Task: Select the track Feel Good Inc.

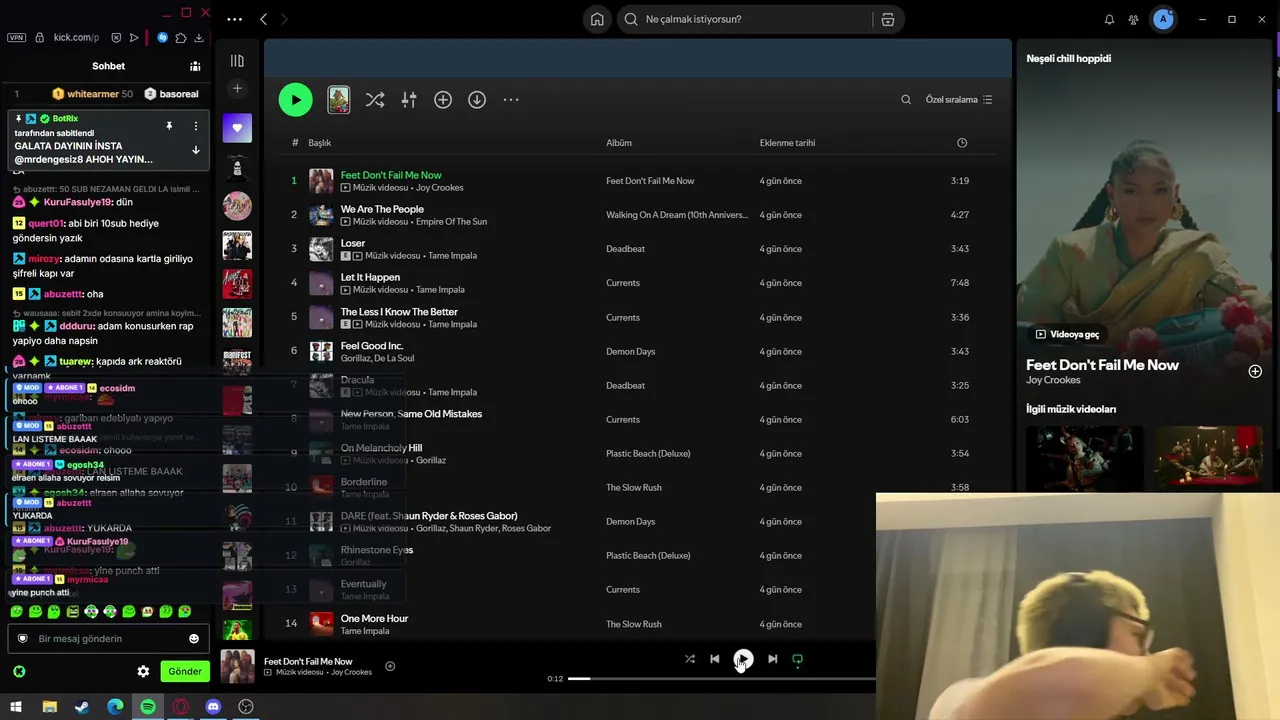Action: 372,346
